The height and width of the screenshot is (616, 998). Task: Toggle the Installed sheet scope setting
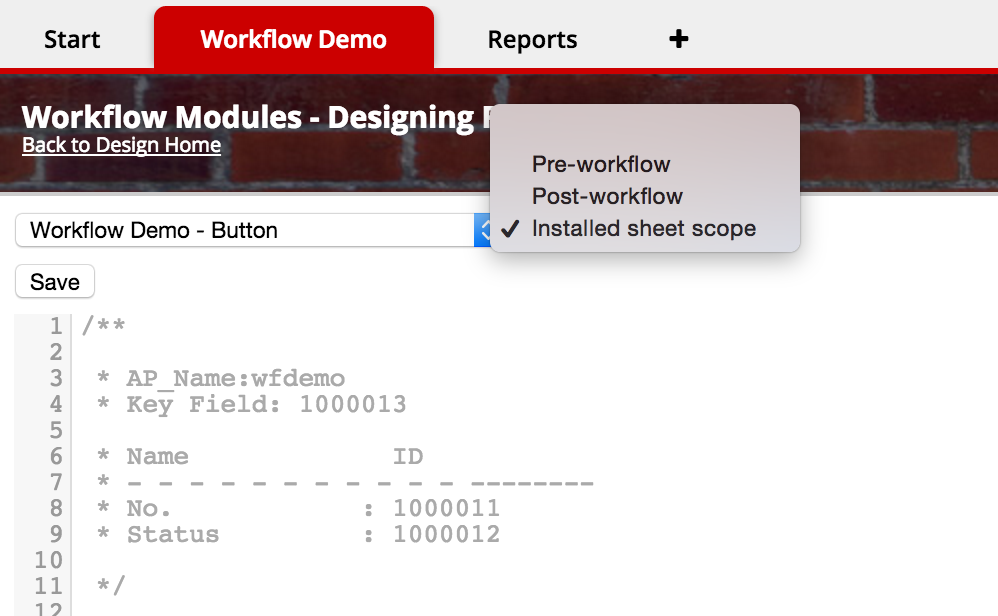tap(645, 228)
